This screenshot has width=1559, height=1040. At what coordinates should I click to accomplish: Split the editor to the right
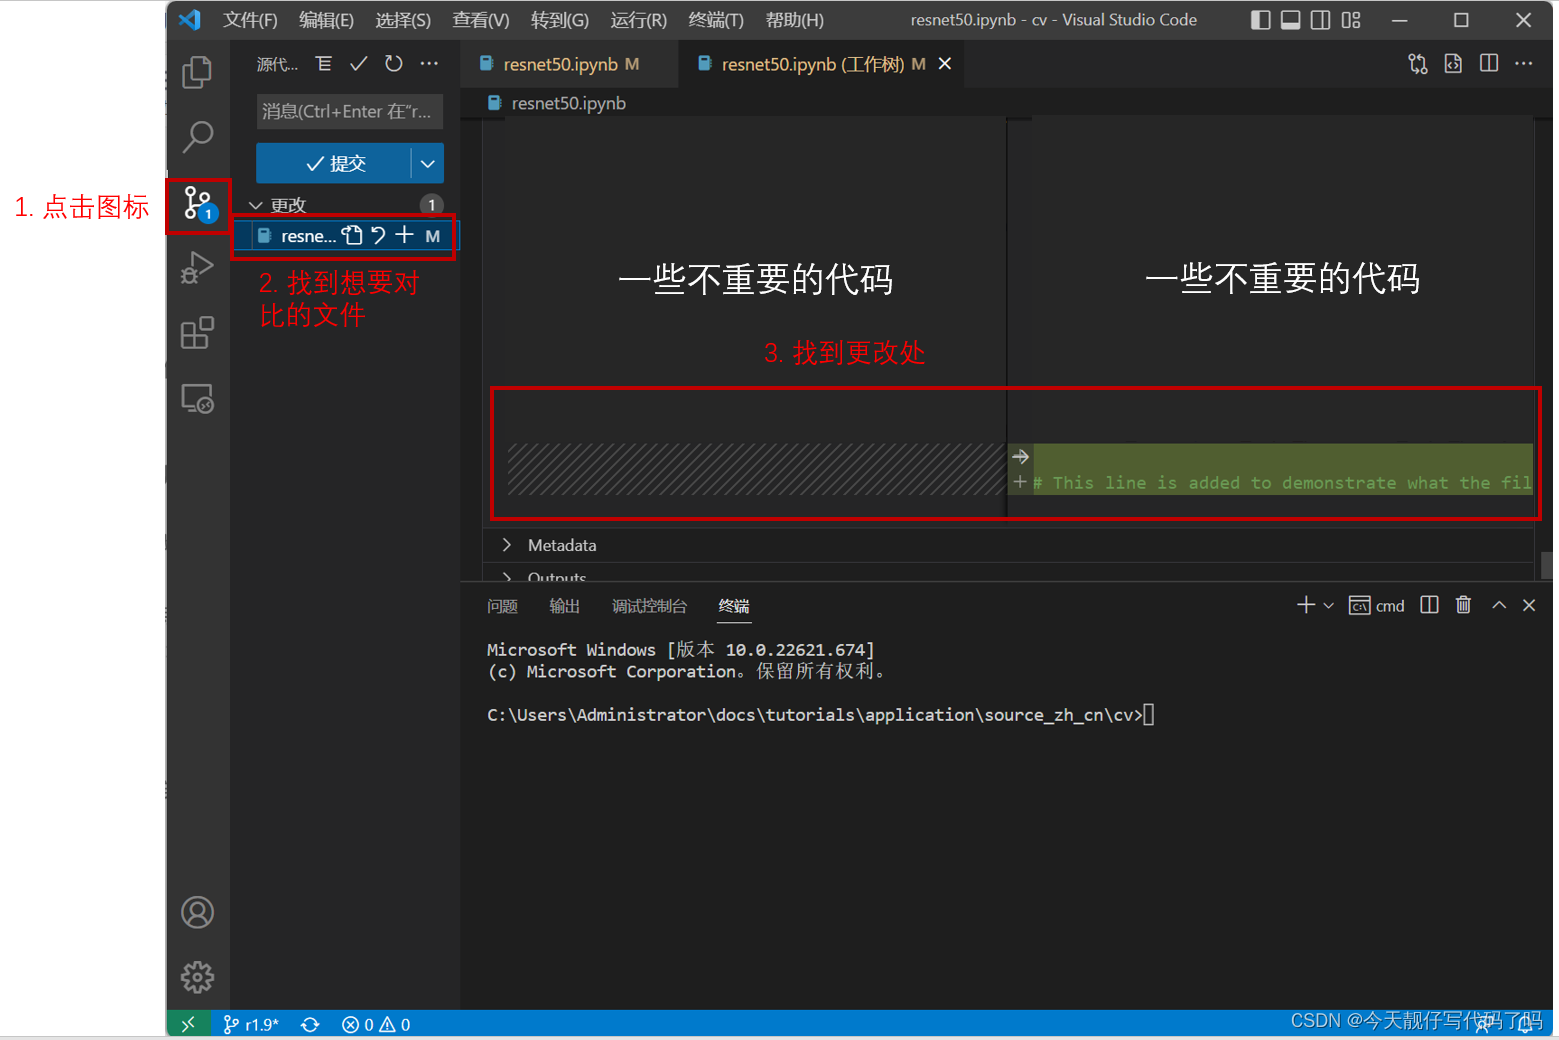[1489, 63]
